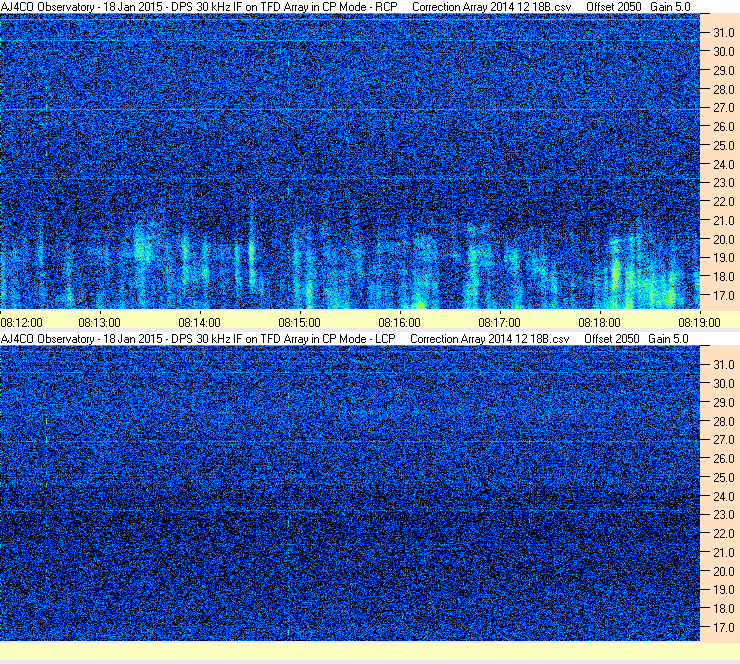Pick the 19.0 frequency label in LCP panel

pos(724,589)
